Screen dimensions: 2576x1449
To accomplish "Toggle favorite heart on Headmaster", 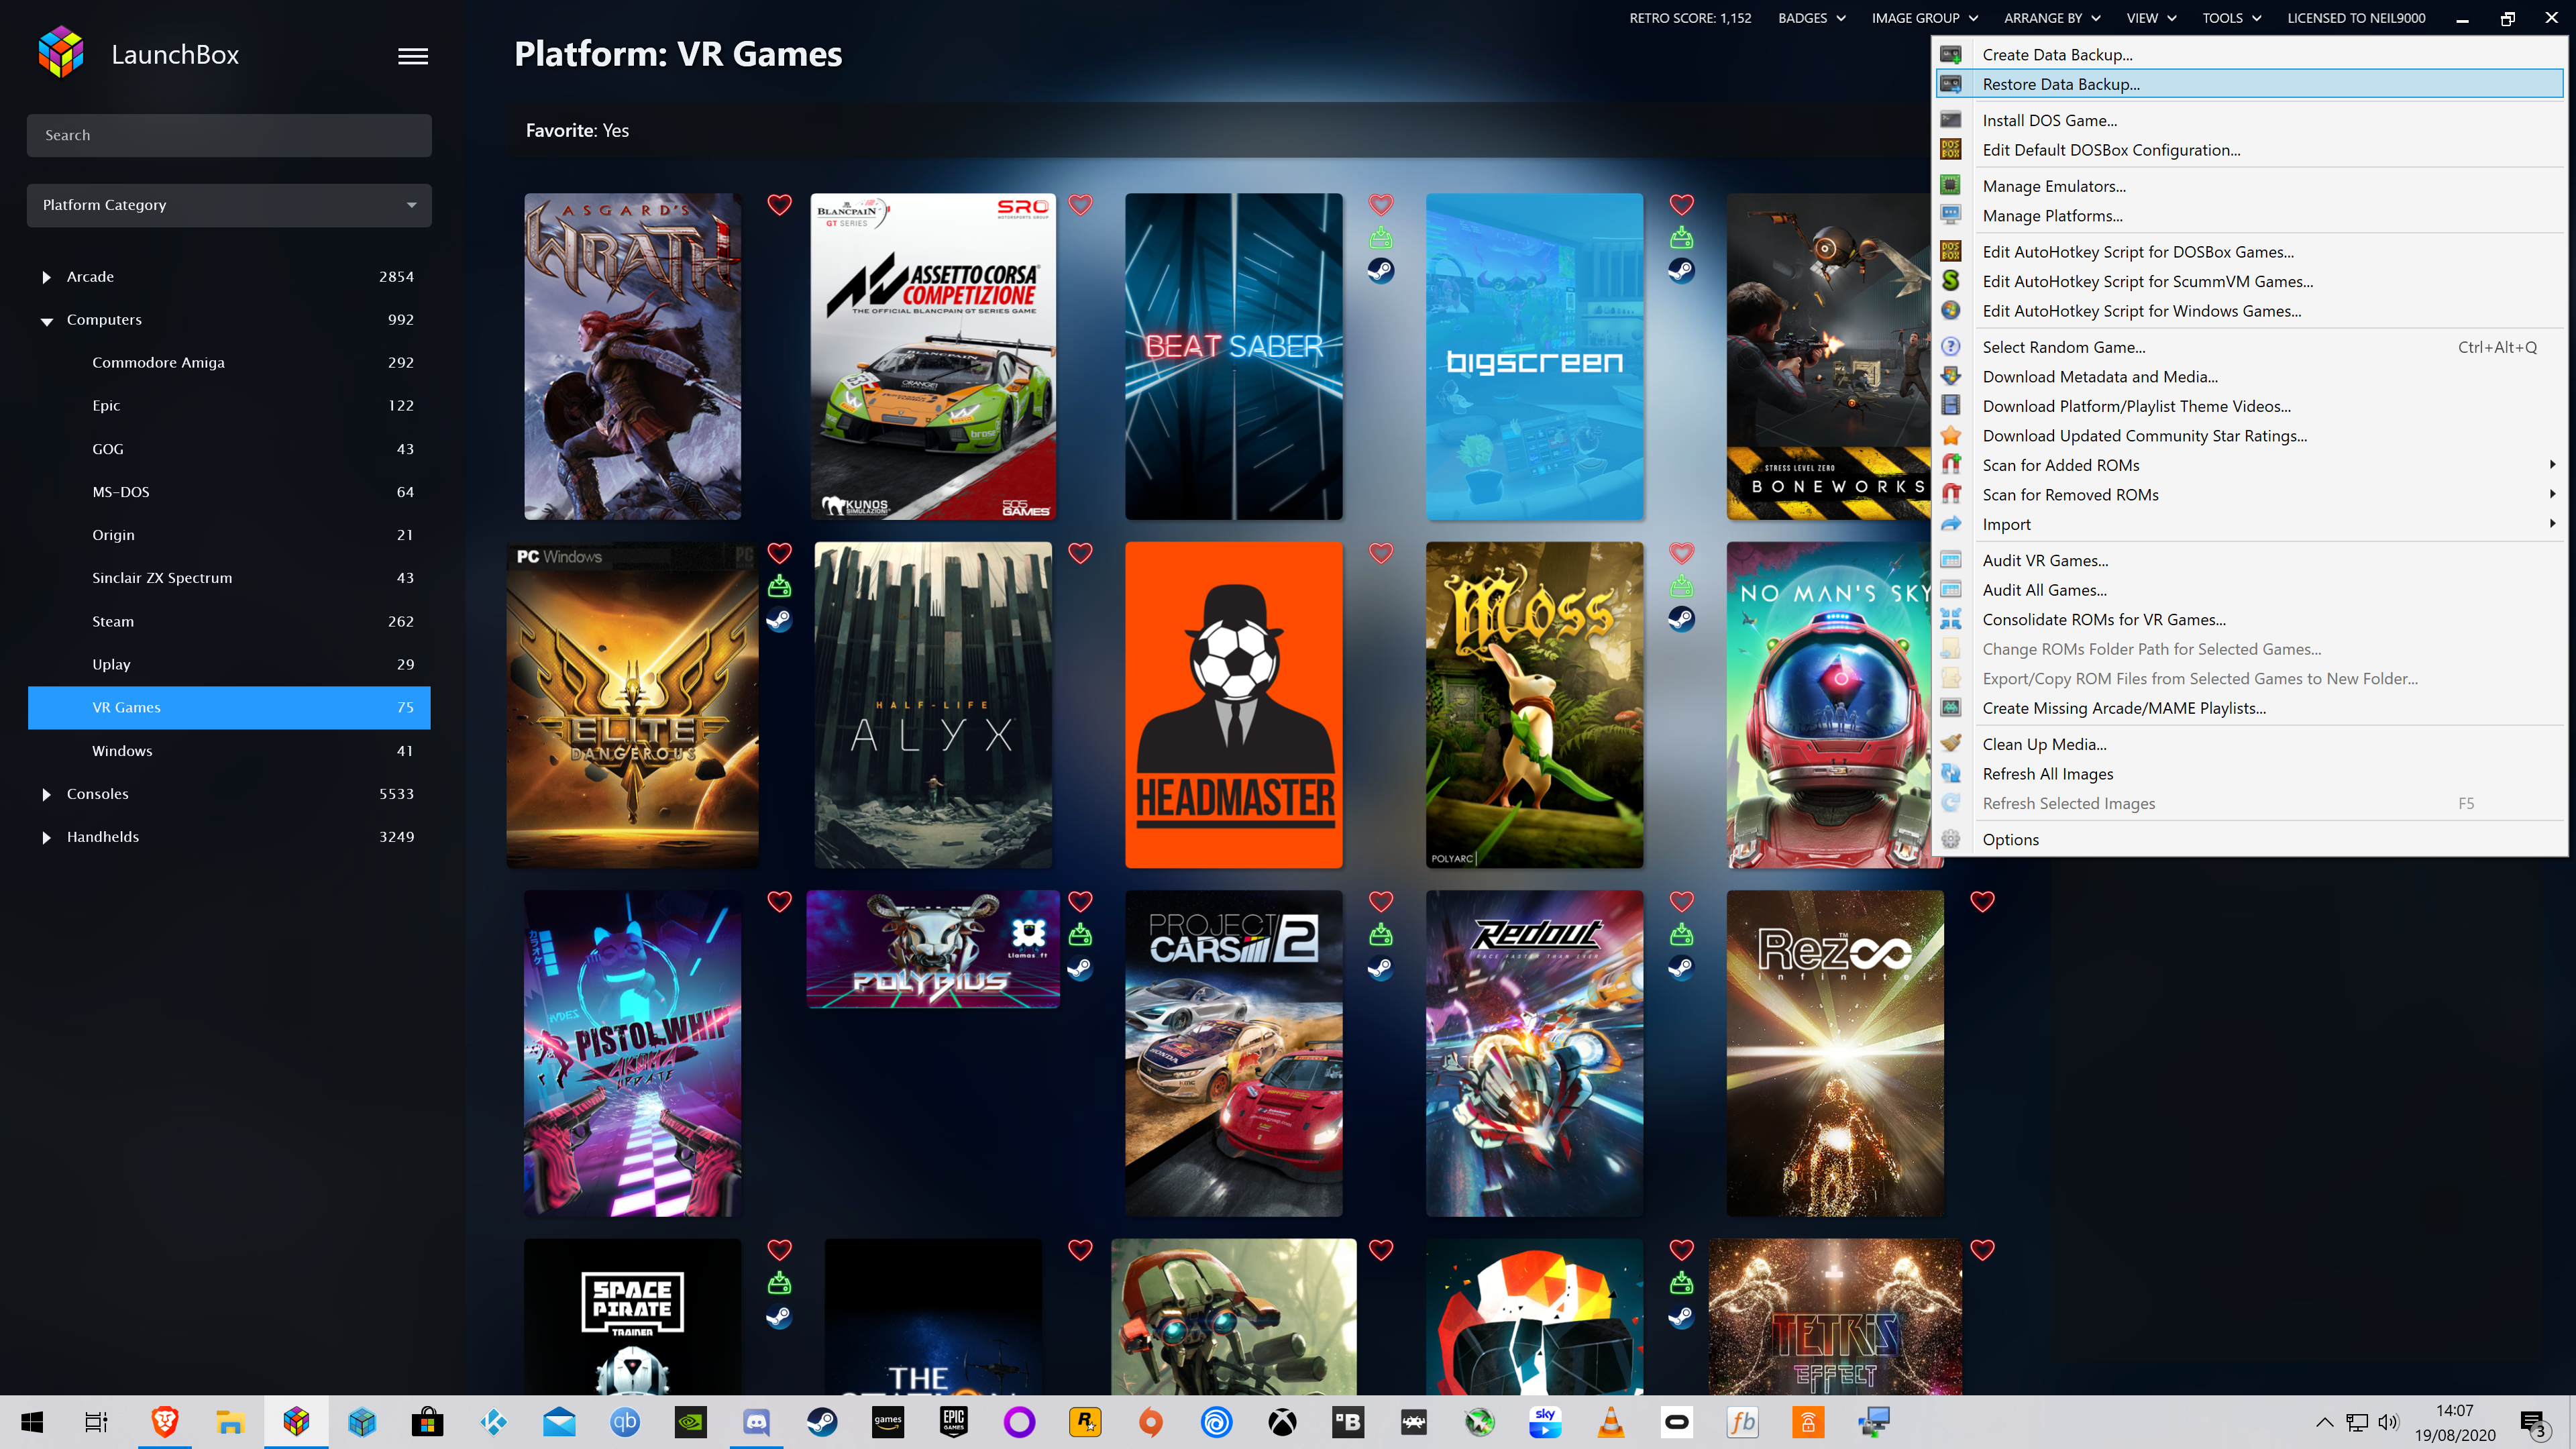I will (1381, 553).
